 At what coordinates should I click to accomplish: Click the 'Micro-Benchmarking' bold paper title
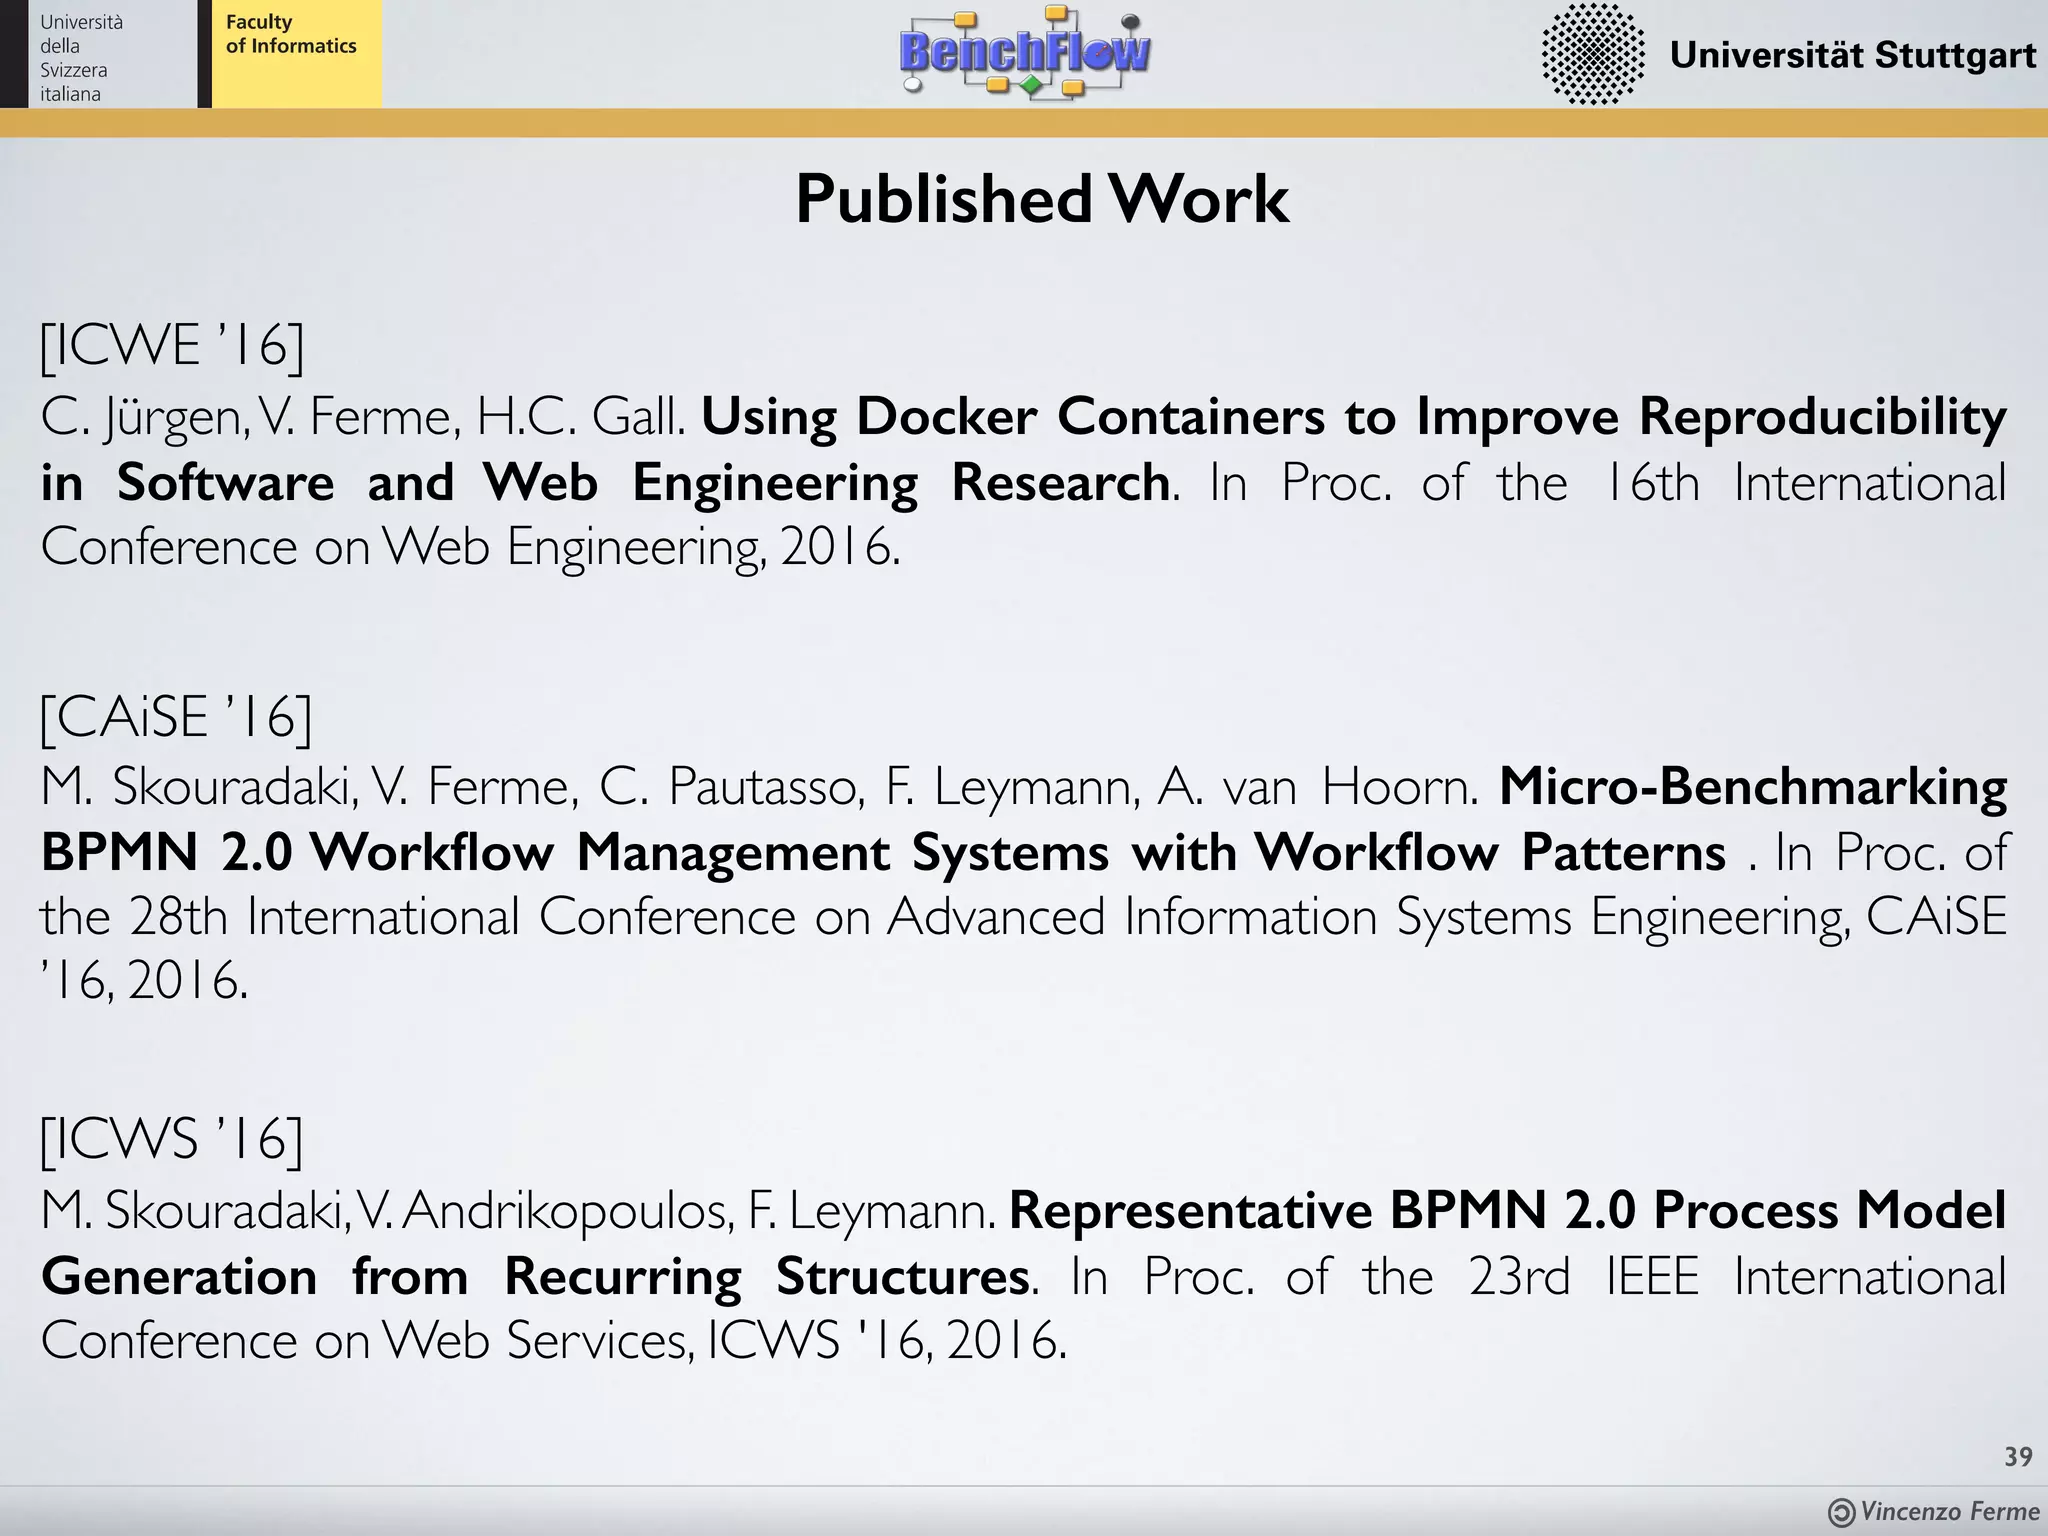1753,786
